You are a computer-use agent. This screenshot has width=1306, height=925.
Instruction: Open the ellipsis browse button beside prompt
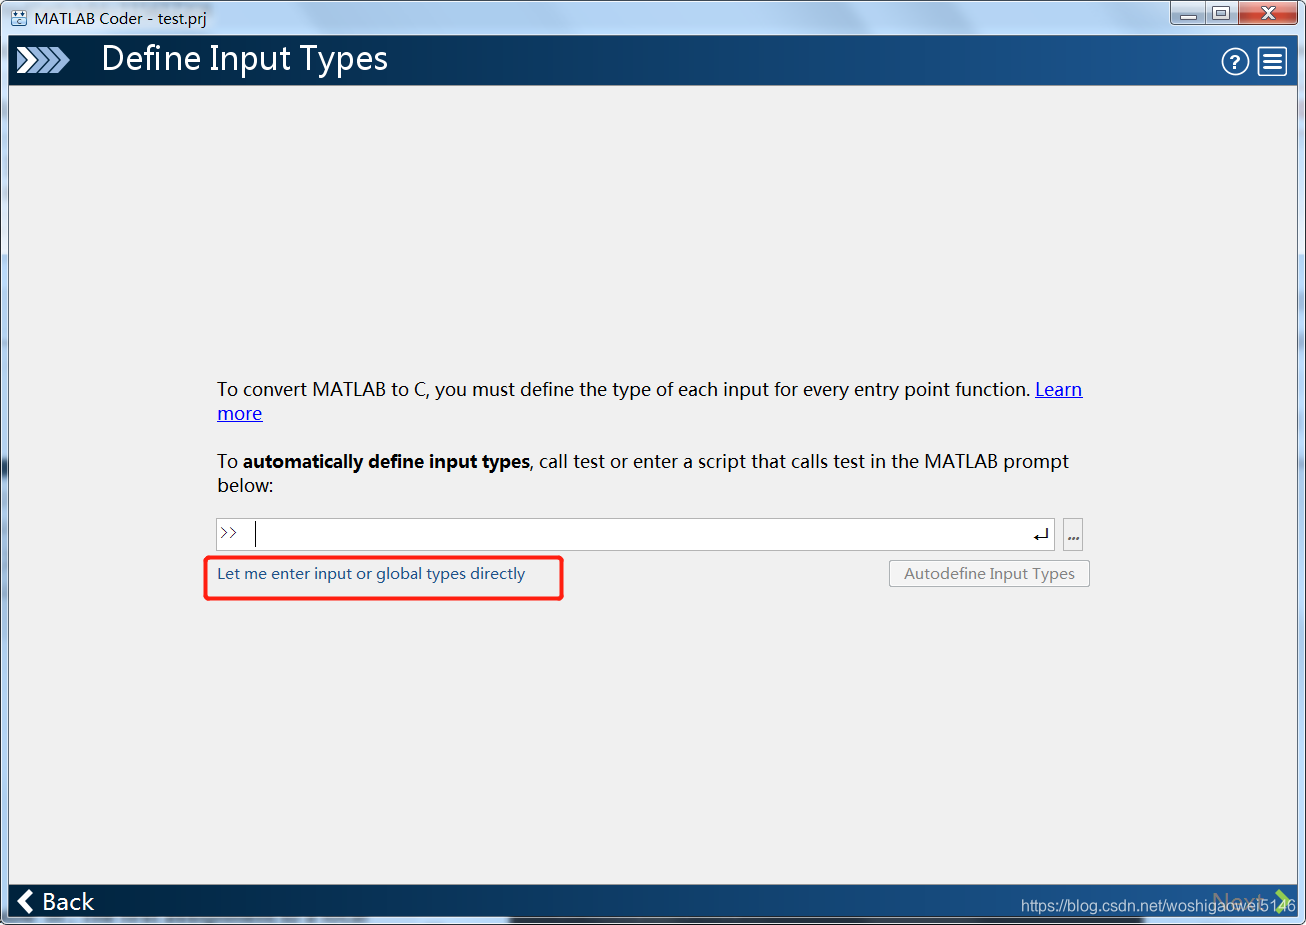[1073, 535]
